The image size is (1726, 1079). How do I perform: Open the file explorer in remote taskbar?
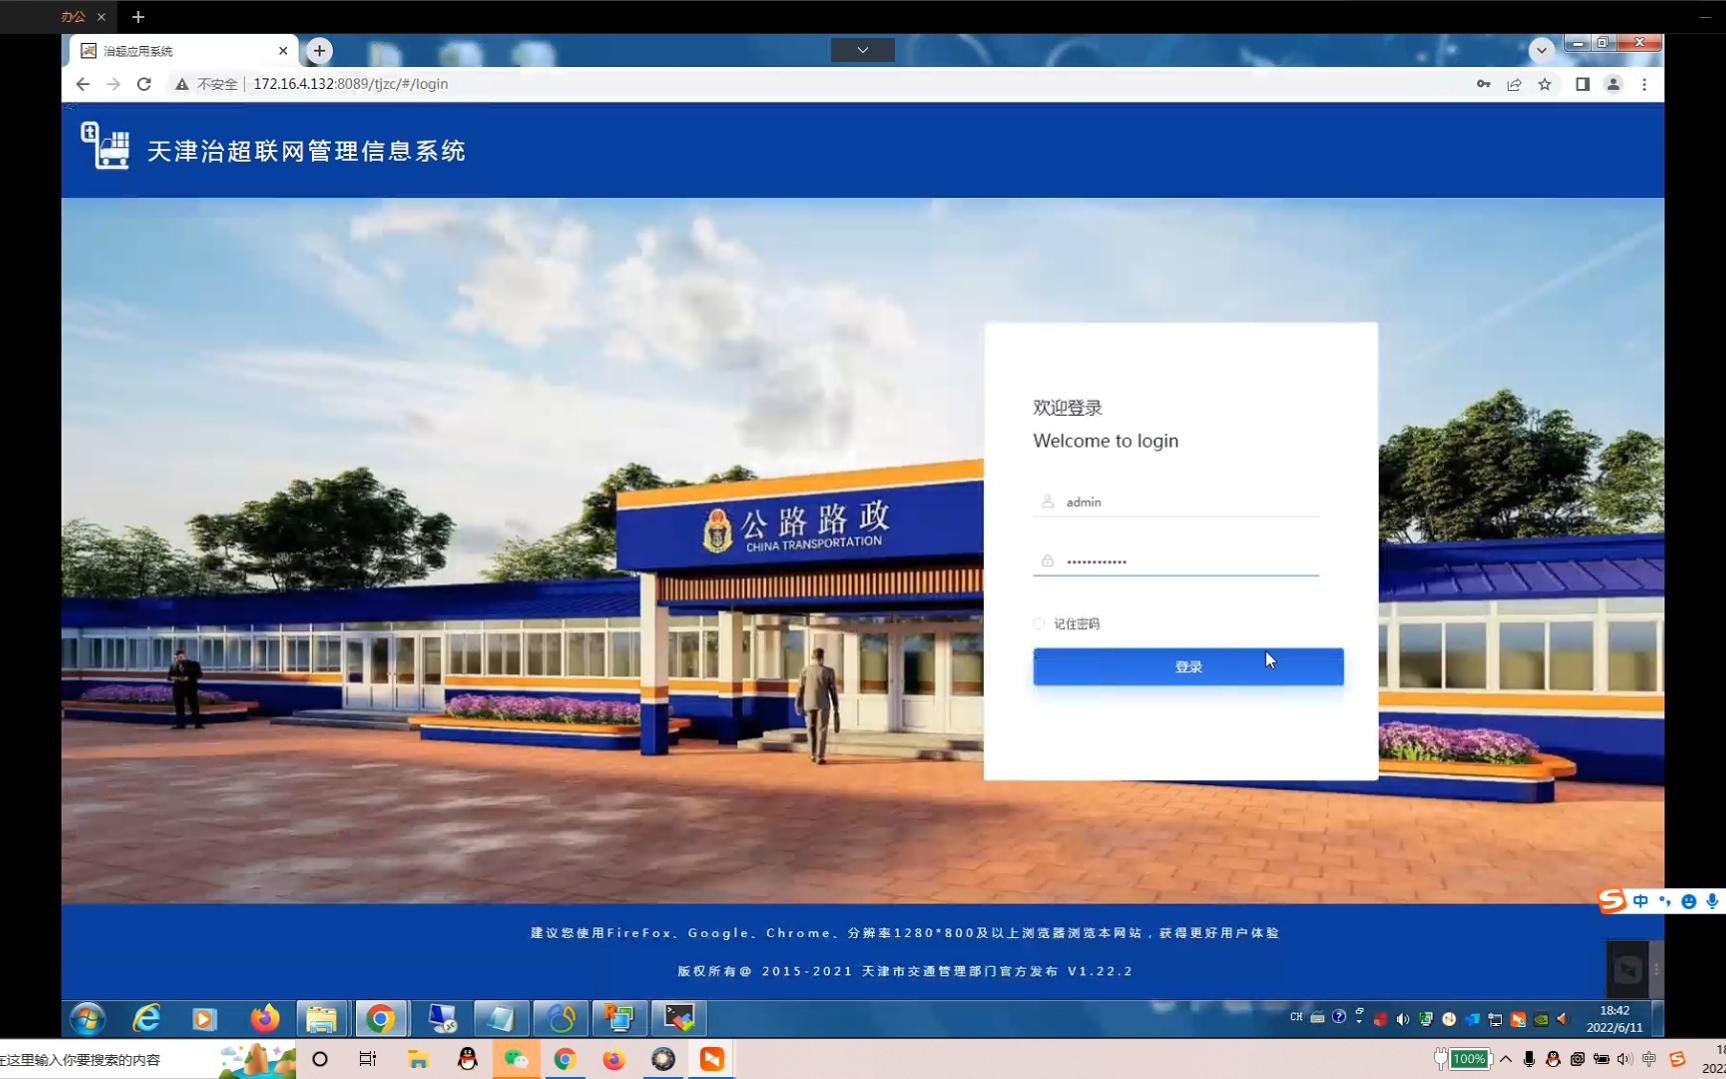tap(321, 1019)
